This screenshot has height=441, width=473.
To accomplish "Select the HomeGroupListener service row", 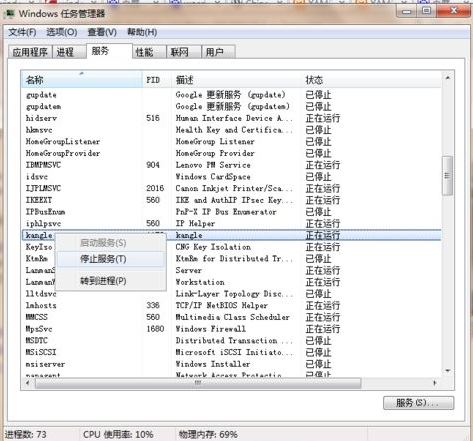I will click(x=232, y=142).
